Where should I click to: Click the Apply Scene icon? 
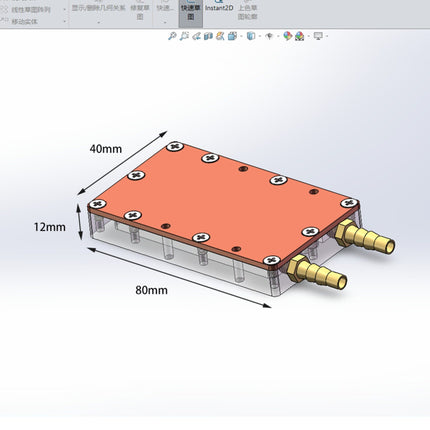pyautogui.click(x=299, y=36)
